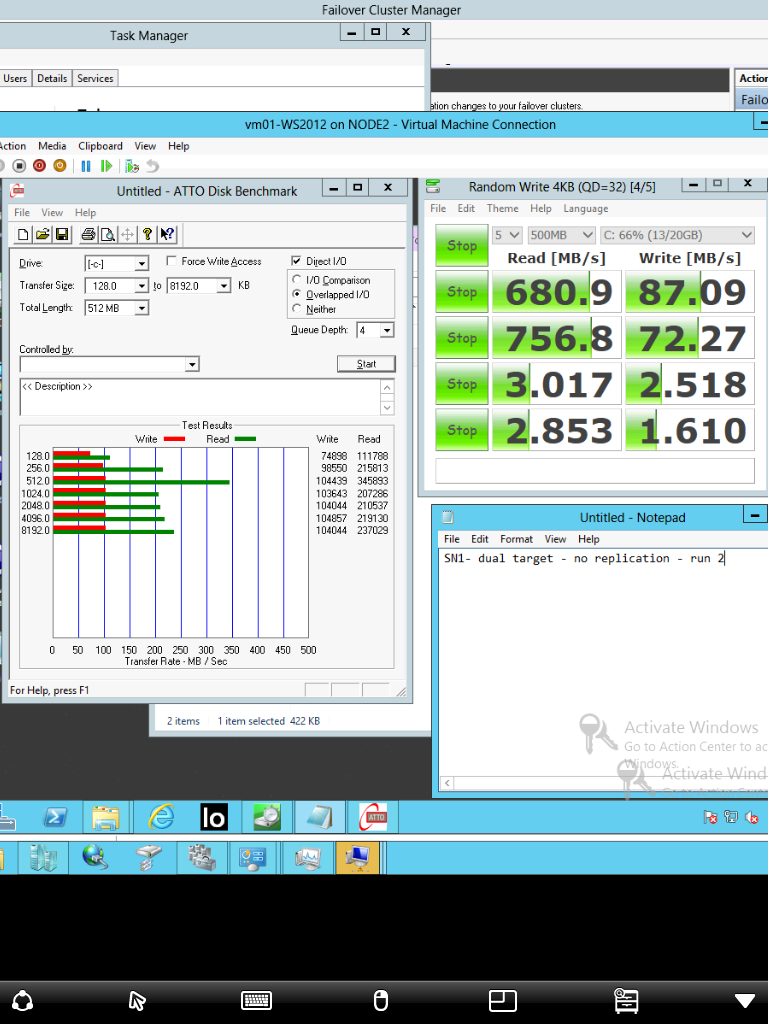Open the 8192.0 max transfer size dropdown

224,286
